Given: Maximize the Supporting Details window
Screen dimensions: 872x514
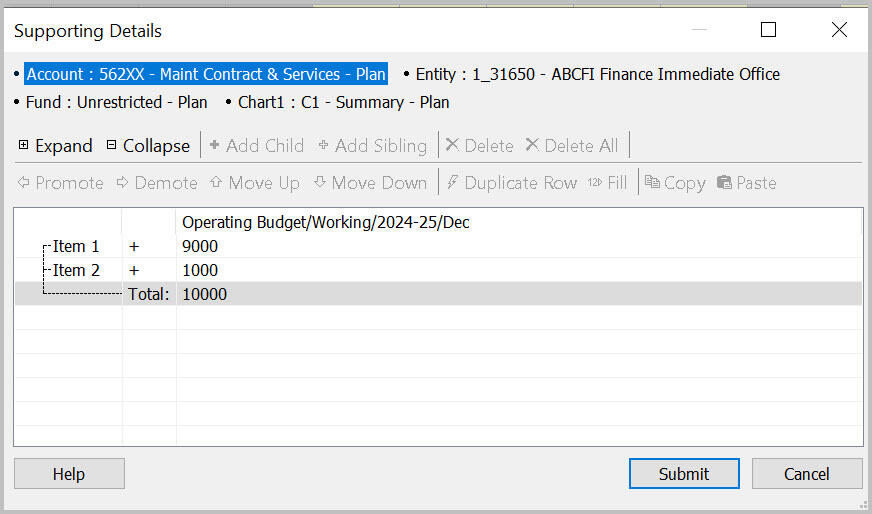Looking at the screenshot, I should click(x=769, y=29).
